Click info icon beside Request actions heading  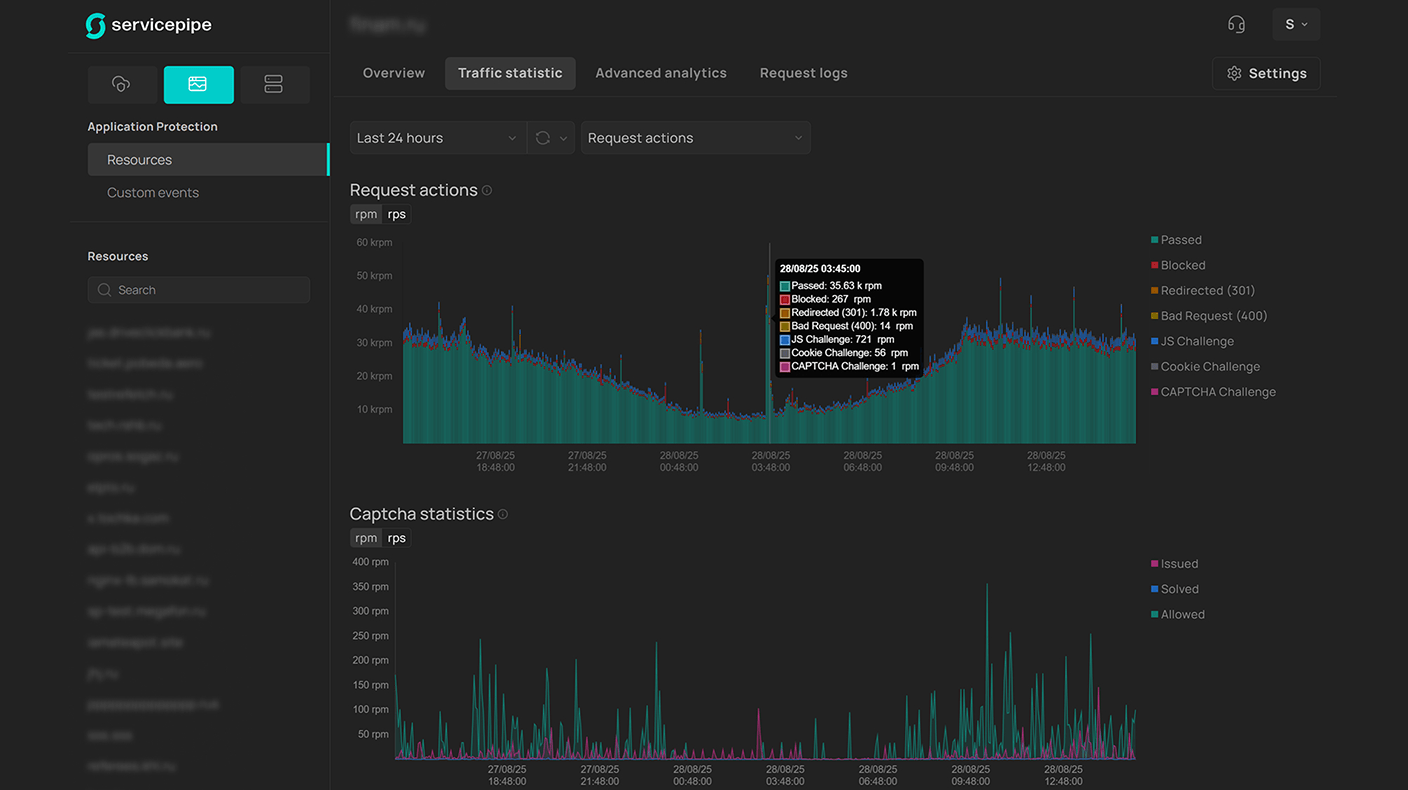tap(487, 190)
